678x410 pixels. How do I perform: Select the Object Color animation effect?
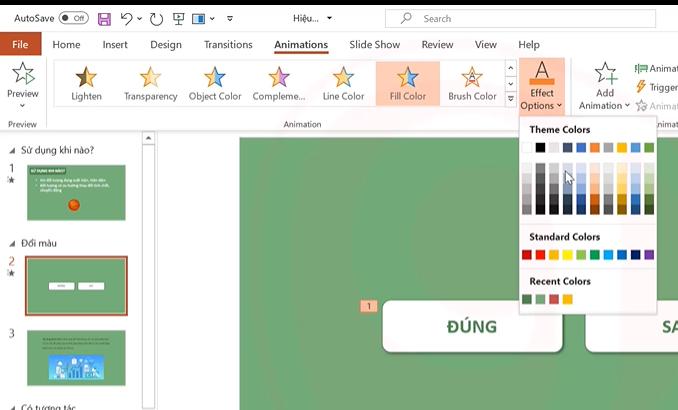pyautogui.click(x=214, y=83)
